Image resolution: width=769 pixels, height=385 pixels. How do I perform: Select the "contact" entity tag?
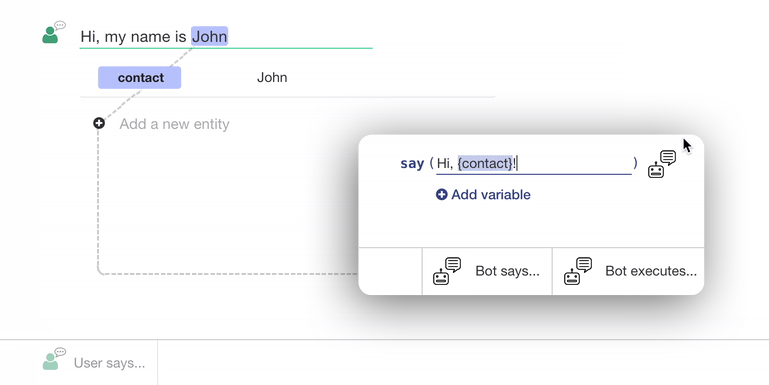coord(140,77)
